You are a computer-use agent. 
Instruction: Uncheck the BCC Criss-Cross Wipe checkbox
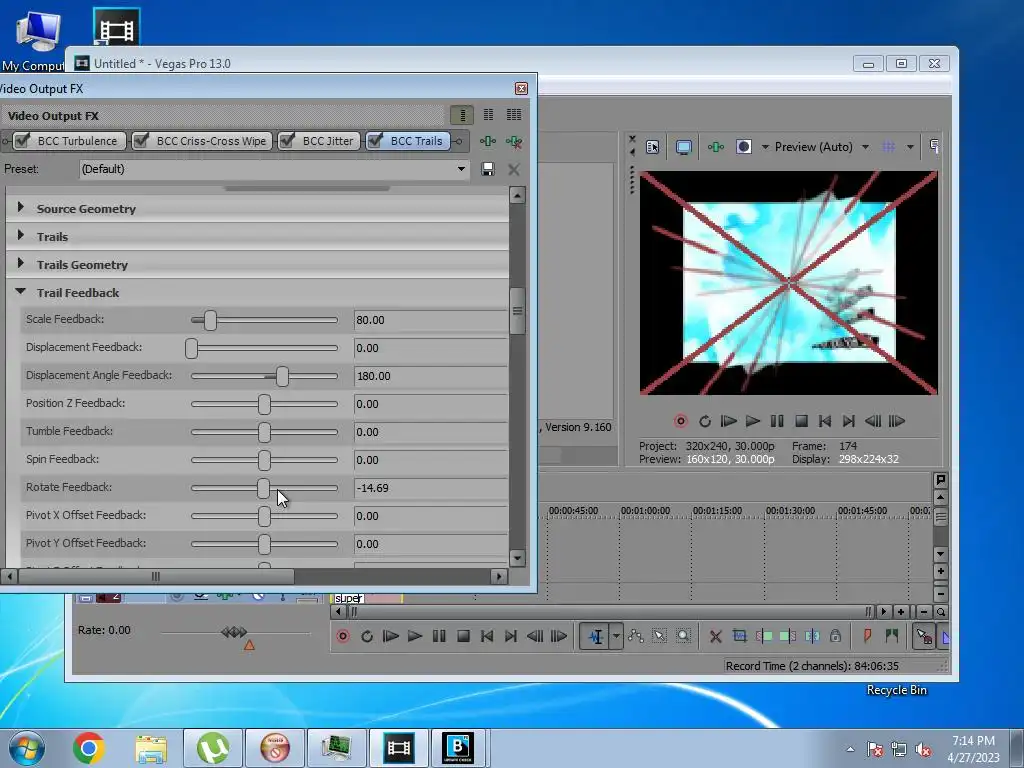[x=141, y=140]
